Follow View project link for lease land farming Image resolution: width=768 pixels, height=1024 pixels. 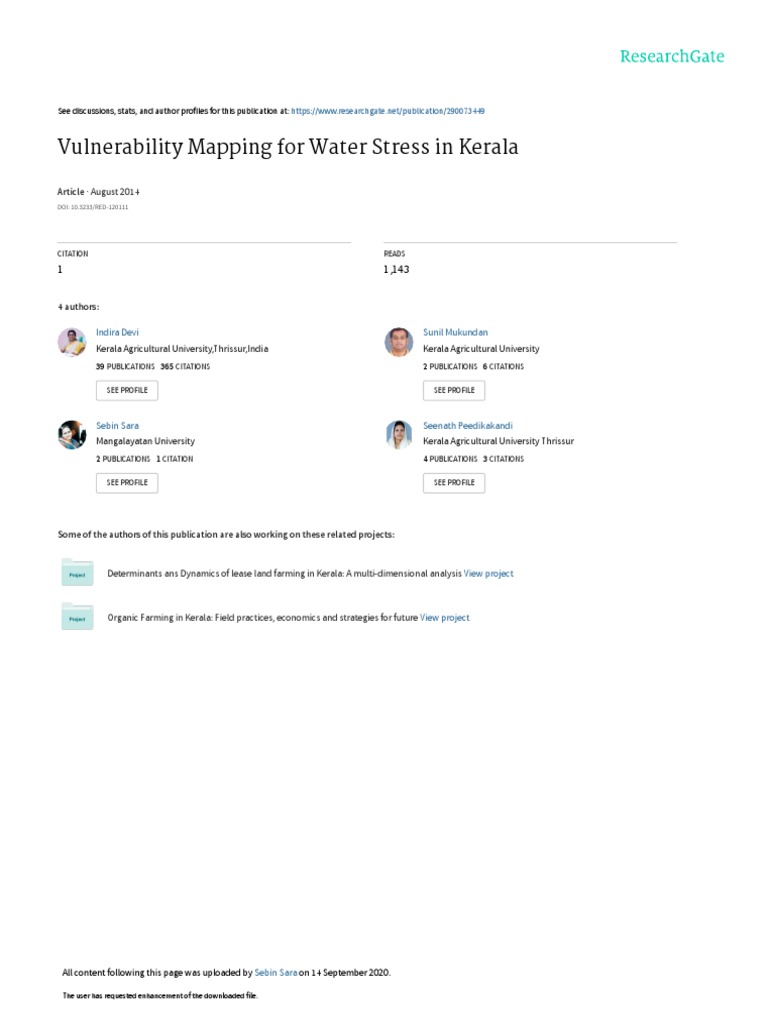(x=489, y=574)
